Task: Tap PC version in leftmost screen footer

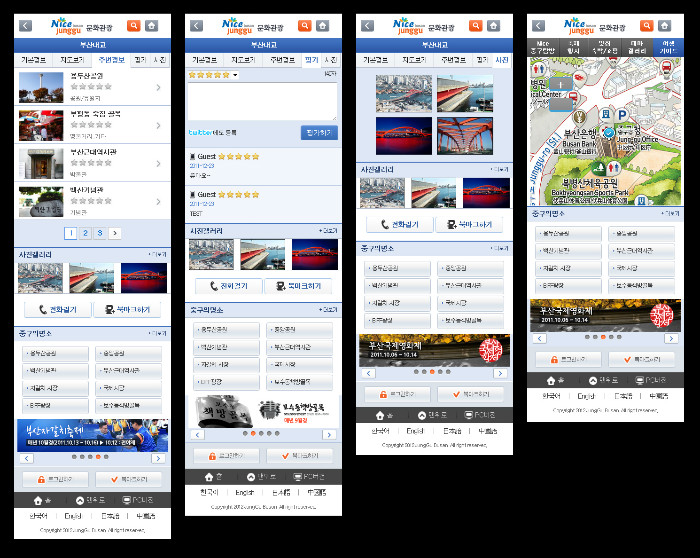Action: [138, 500]
